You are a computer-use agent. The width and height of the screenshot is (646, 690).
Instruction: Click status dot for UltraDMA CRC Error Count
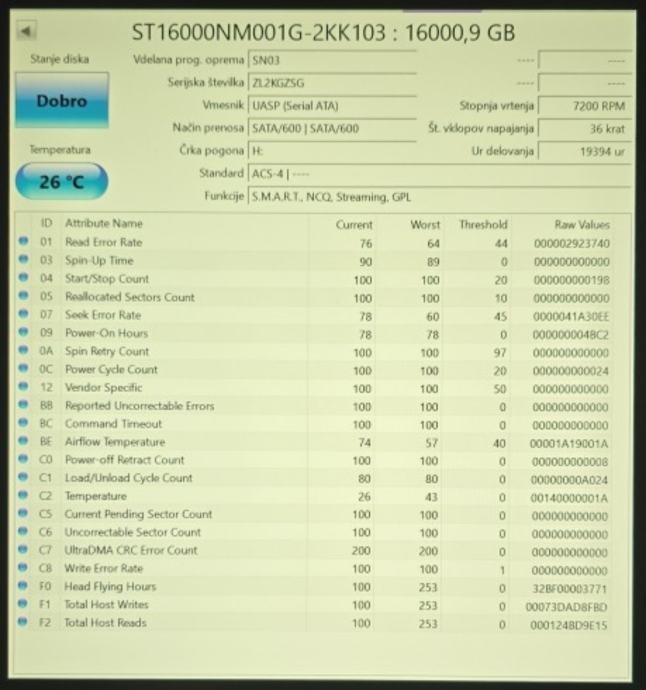click(23, 551)
